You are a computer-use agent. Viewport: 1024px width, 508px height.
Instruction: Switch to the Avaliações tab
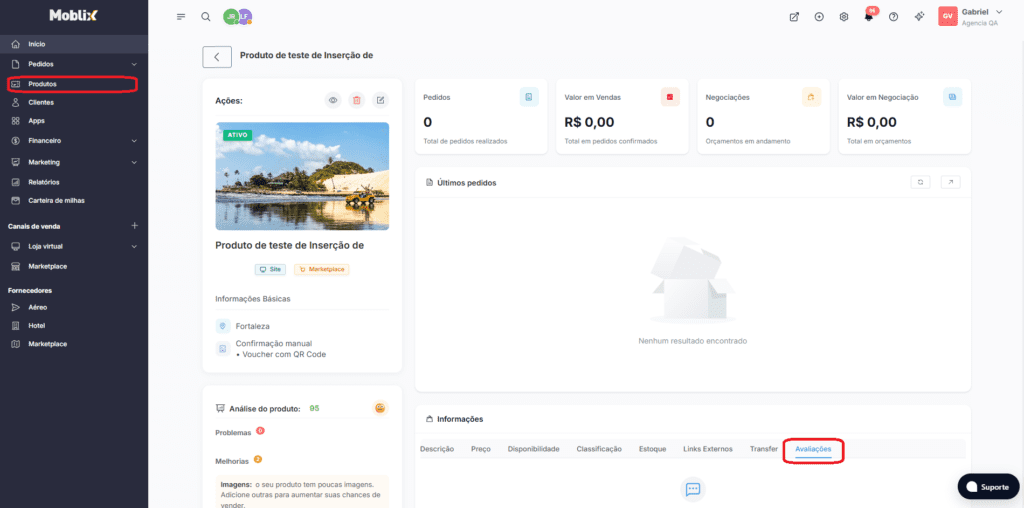click(x=813, y=449)
